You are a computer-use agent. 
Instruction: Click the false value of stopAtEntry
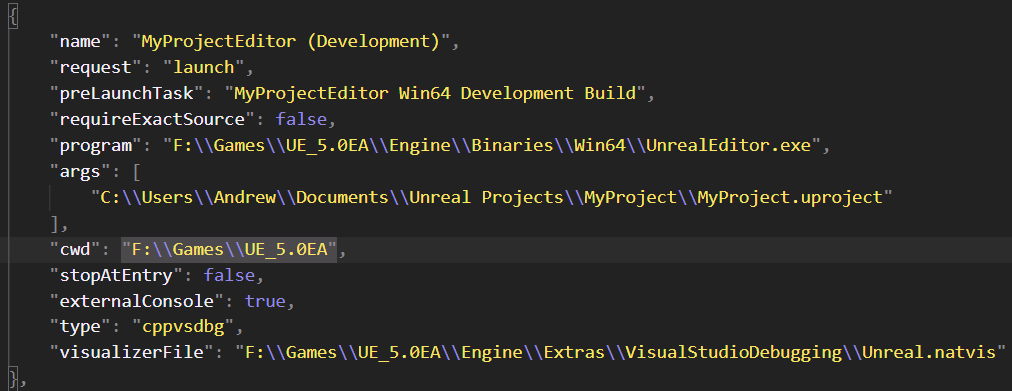(x=229, y=276)
